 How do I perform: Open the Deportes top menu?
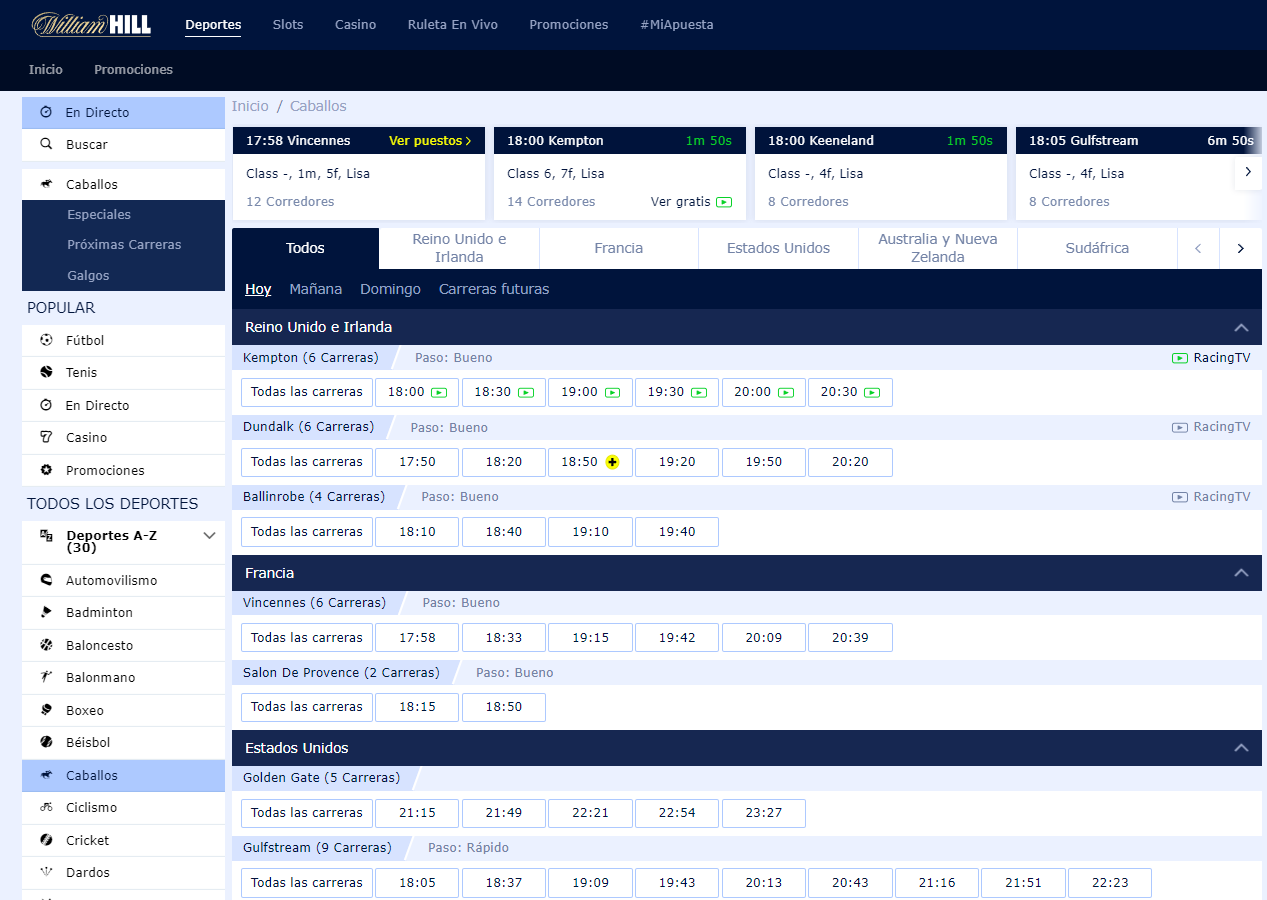point(213,25)
